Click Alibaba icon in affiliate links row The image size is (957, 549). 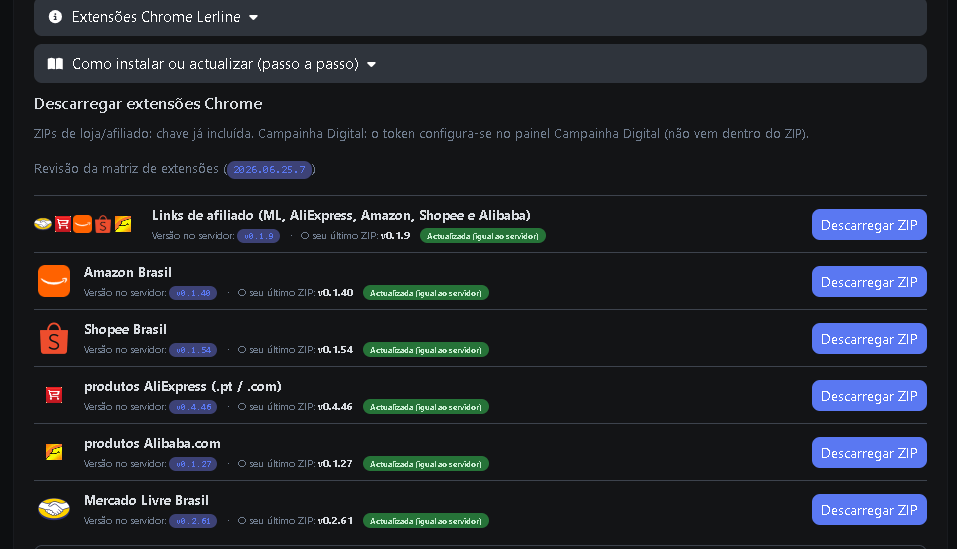pyautogui.click(x=123, y=224)
